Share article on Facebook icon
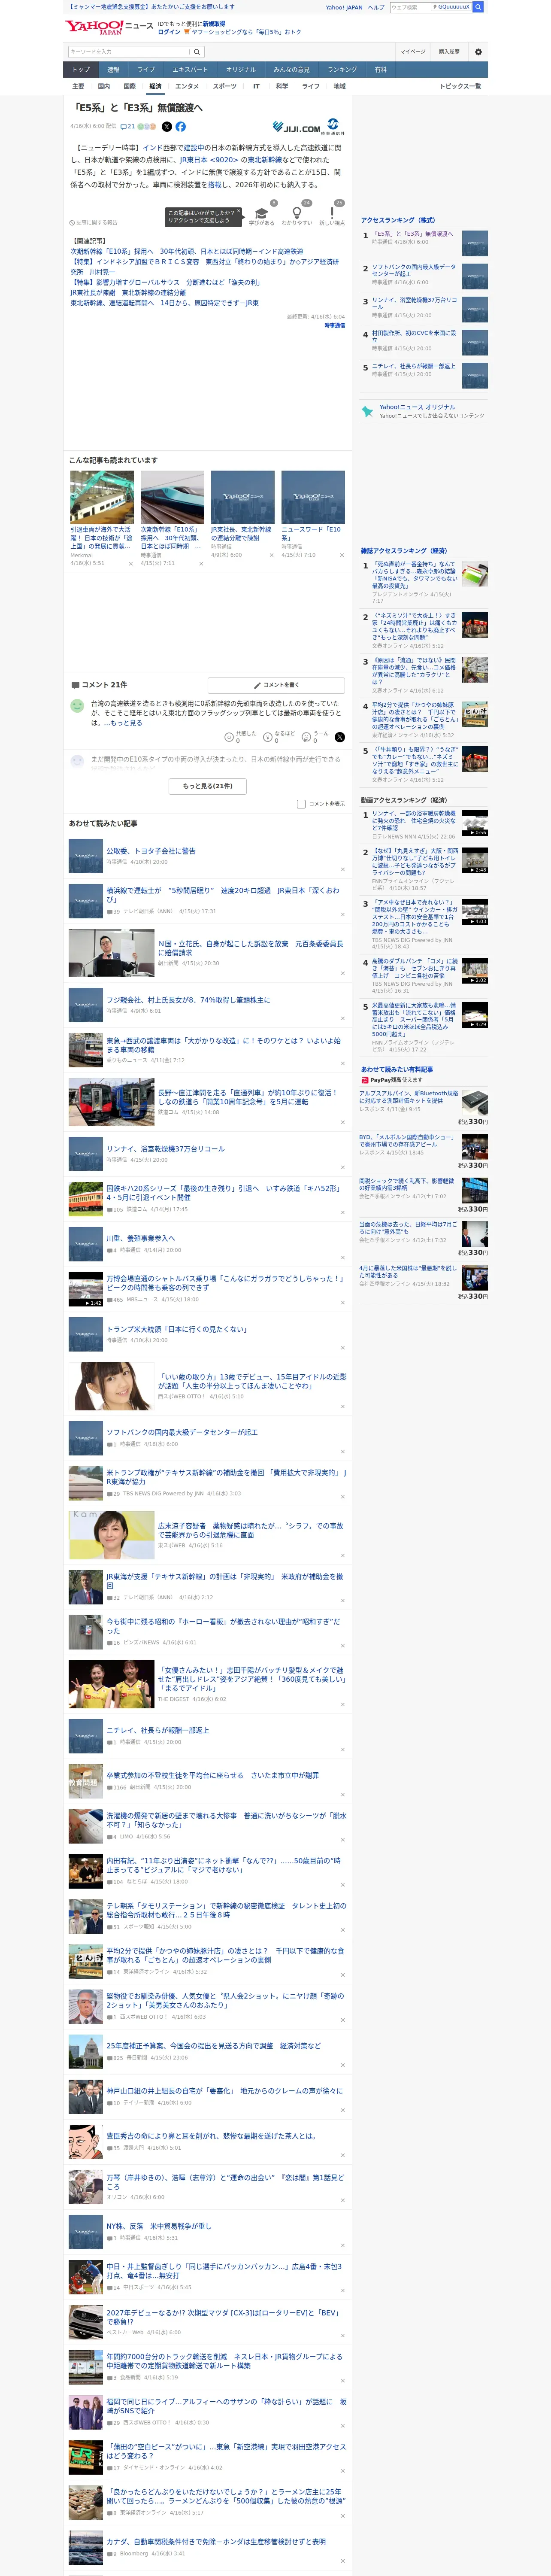551x2576 pixels. coord(181,127)
